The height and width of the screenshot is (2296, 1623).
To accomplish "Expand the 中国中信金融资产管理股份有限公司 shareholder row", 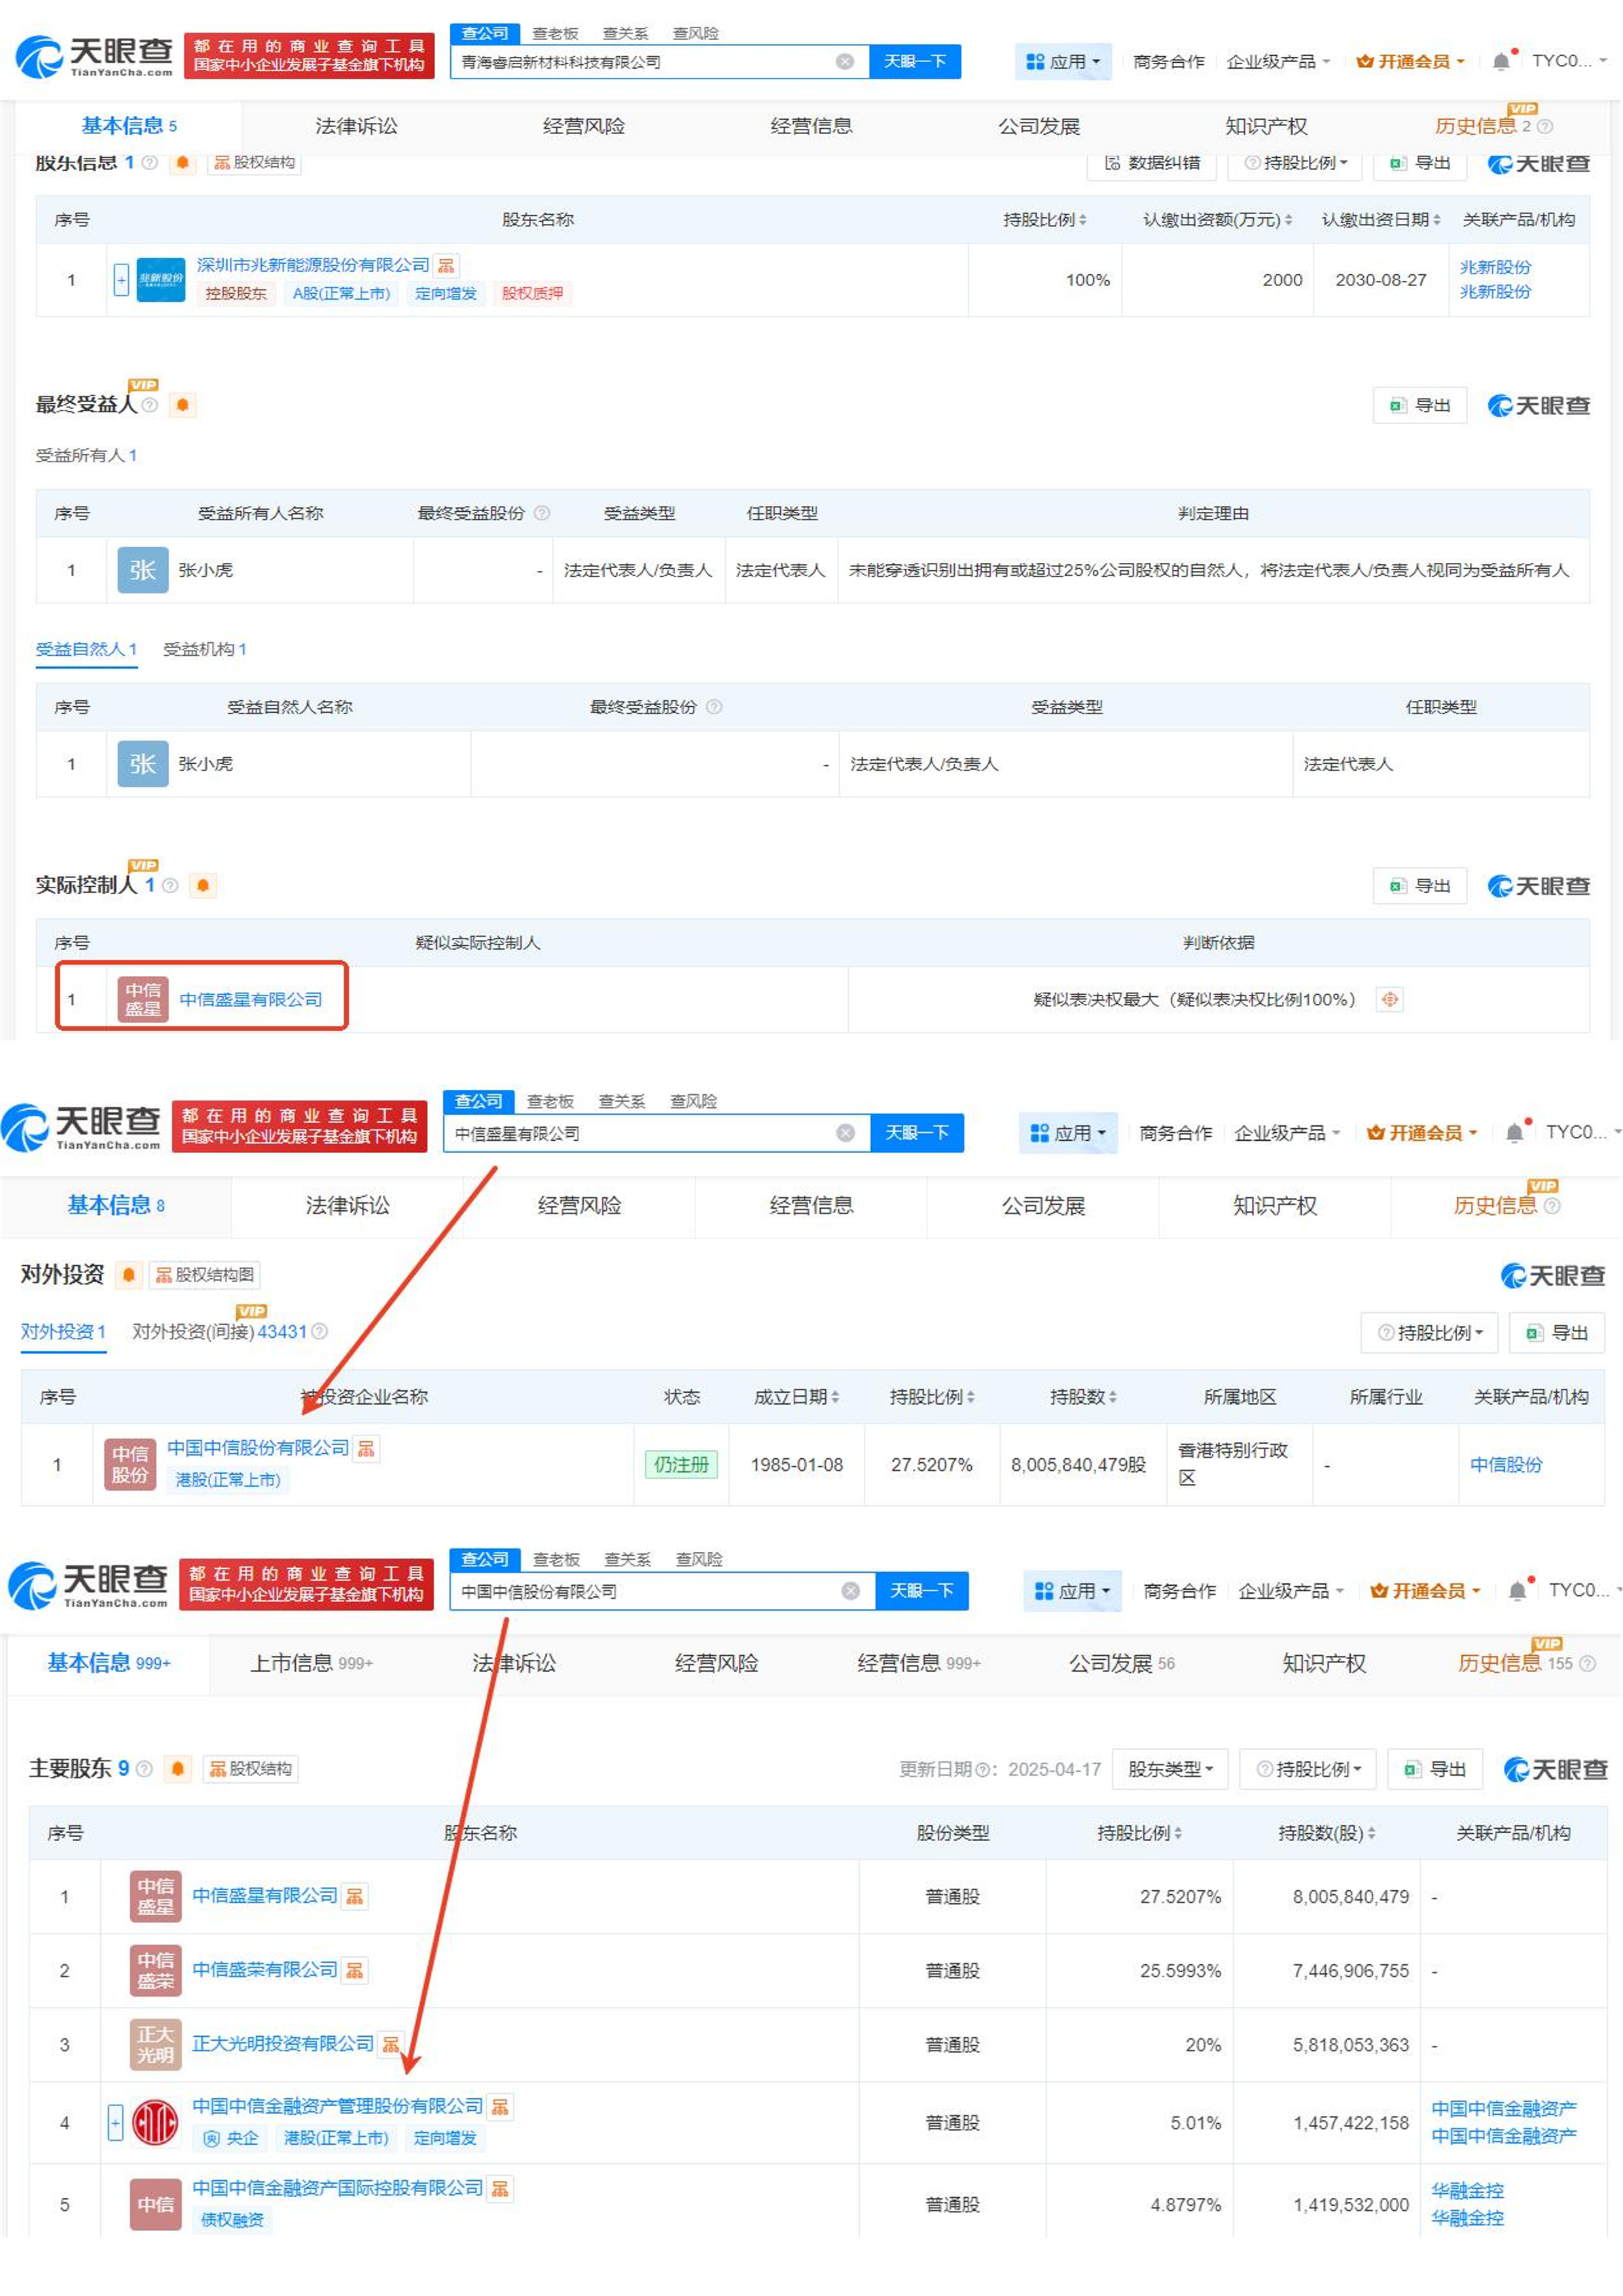I will [115, 2123].
